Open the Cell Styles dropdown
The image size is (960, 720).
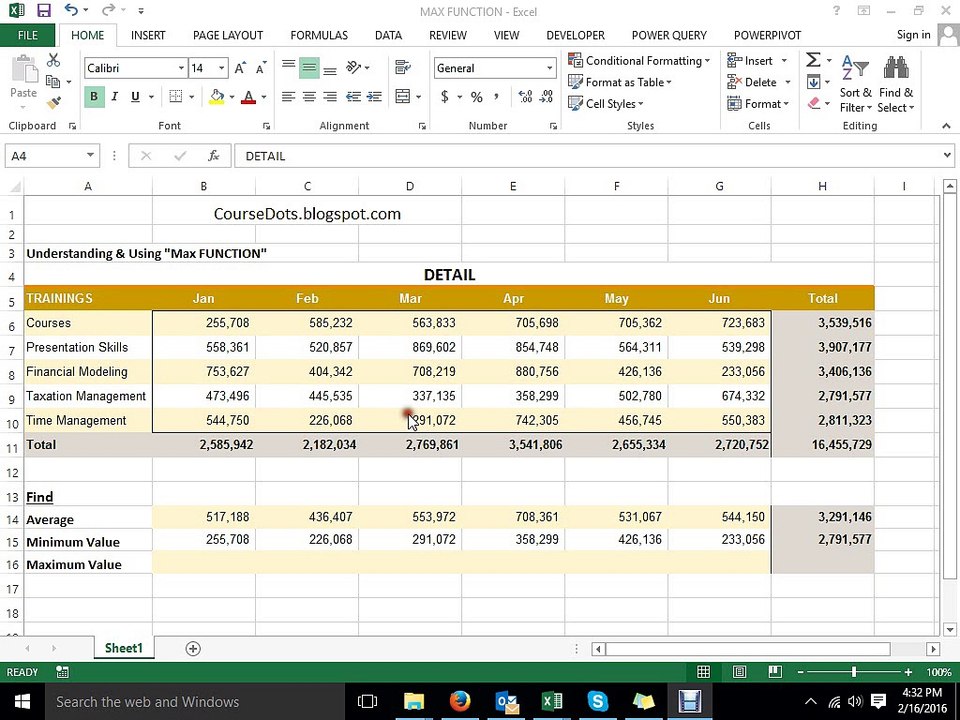pyautogui.click(x=606, y=103)
